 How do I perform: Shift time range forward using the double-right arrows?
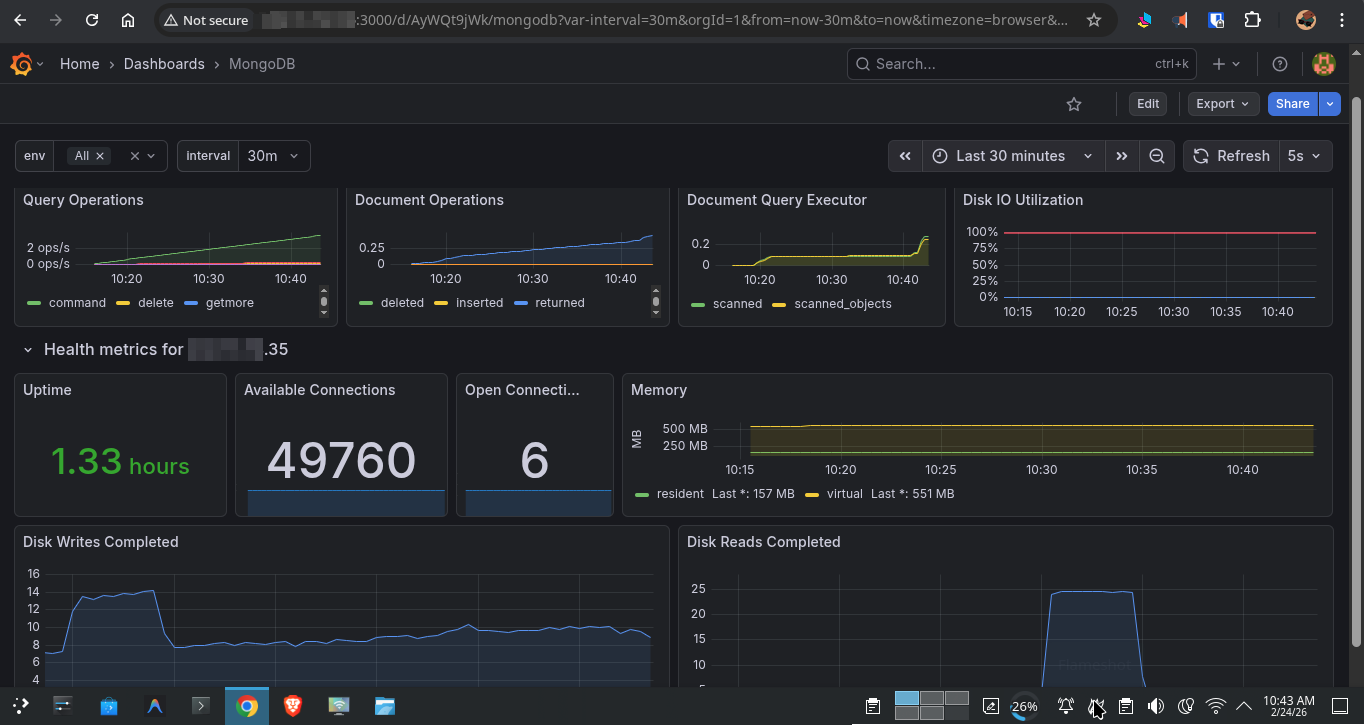click(x=1122, y=156)
